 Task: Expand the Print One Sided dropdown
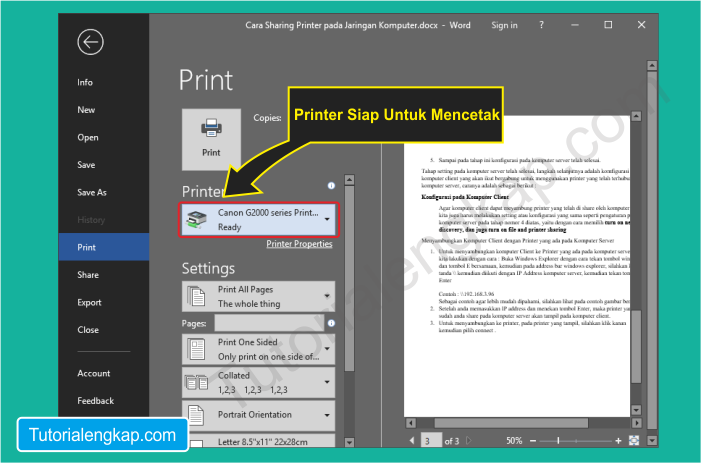[258, 349]
